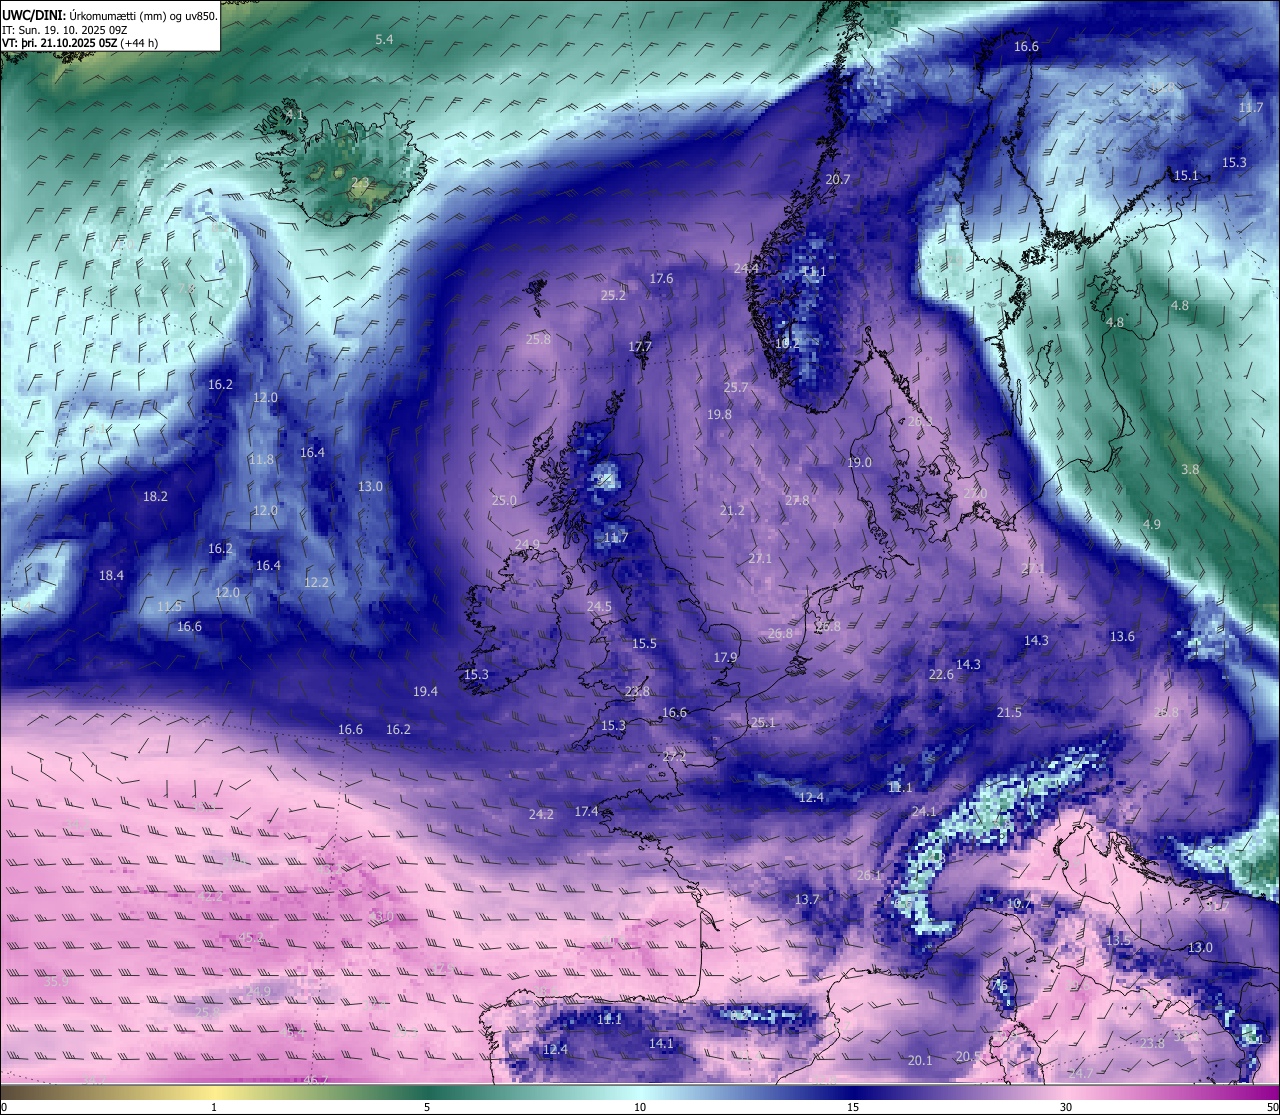The width and height of the screenshot is (1280, 1115).
Task: Click the VT: þri. 21.10.2025 05Z line
Action: click(80, 43)
